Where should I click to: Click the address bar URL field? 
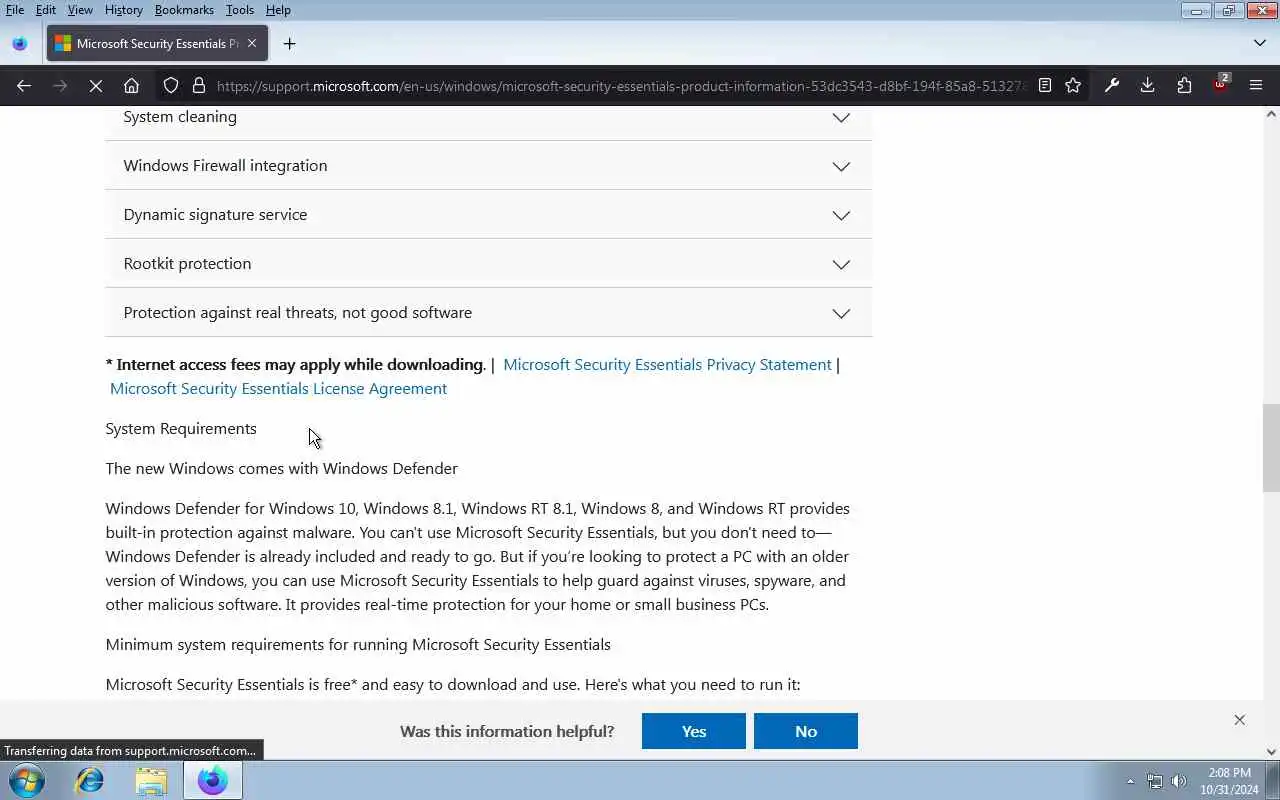point(620,86)
